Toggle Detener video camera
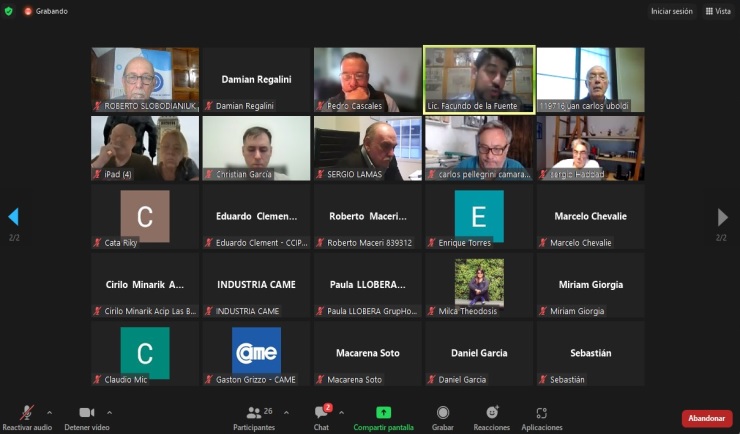This screenshot has height=434, width=740. click(86, 413)
